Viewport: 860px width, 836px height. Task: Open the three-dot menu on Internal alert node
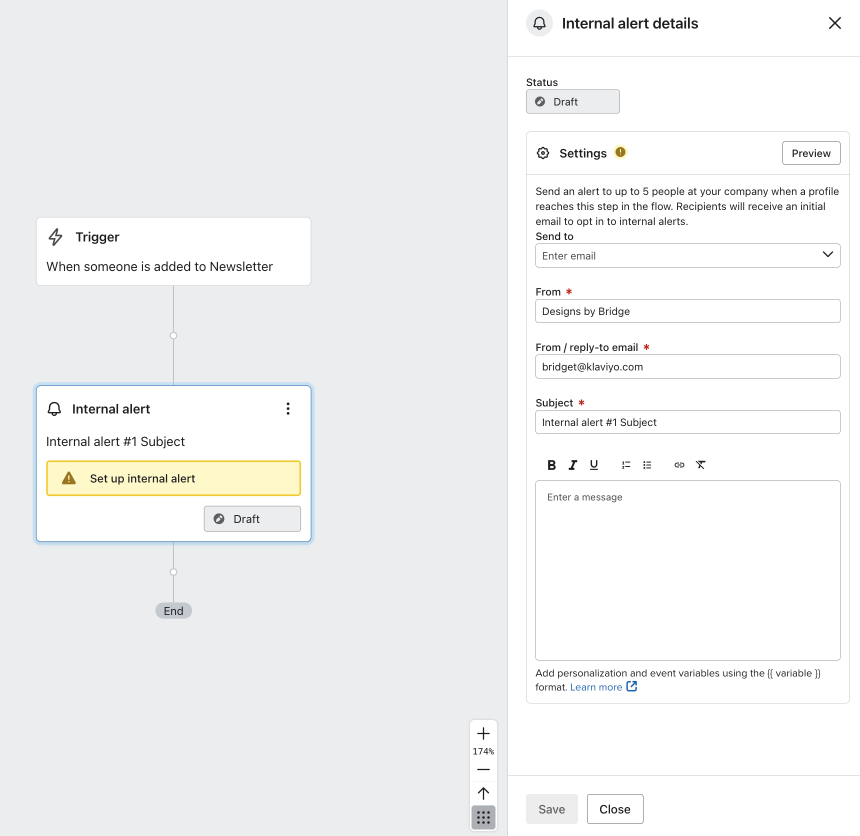pos(288,408)
